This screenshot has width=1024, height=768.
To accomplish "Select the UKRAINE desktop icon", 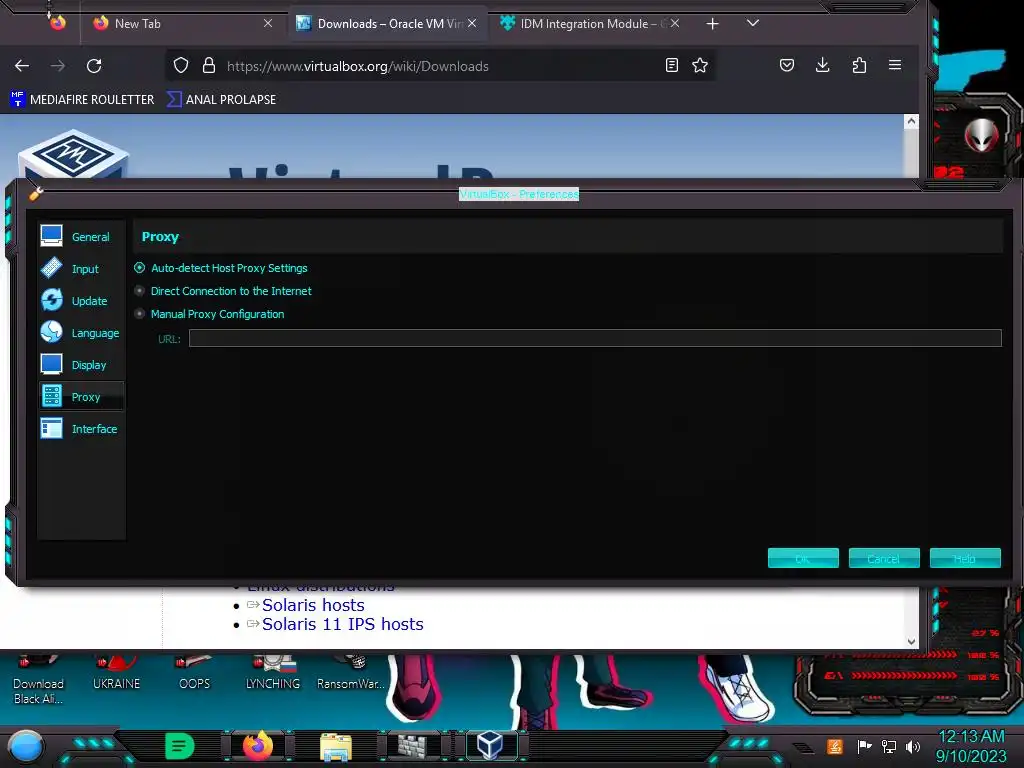I will pos(116,675).
